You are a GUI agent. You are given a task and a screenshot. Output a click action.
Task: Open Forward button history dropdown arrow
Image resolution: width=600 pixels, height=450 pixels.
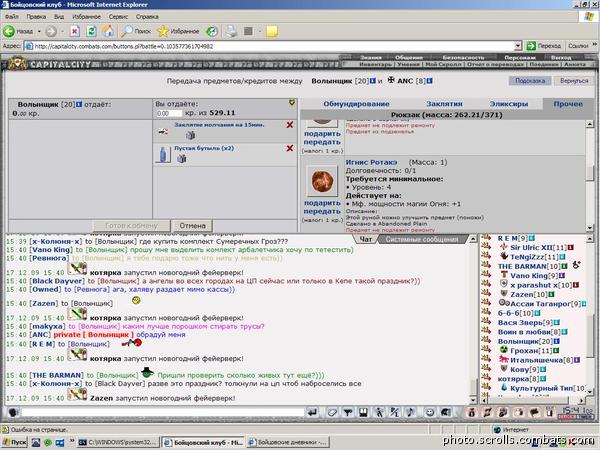coord(63,31)
